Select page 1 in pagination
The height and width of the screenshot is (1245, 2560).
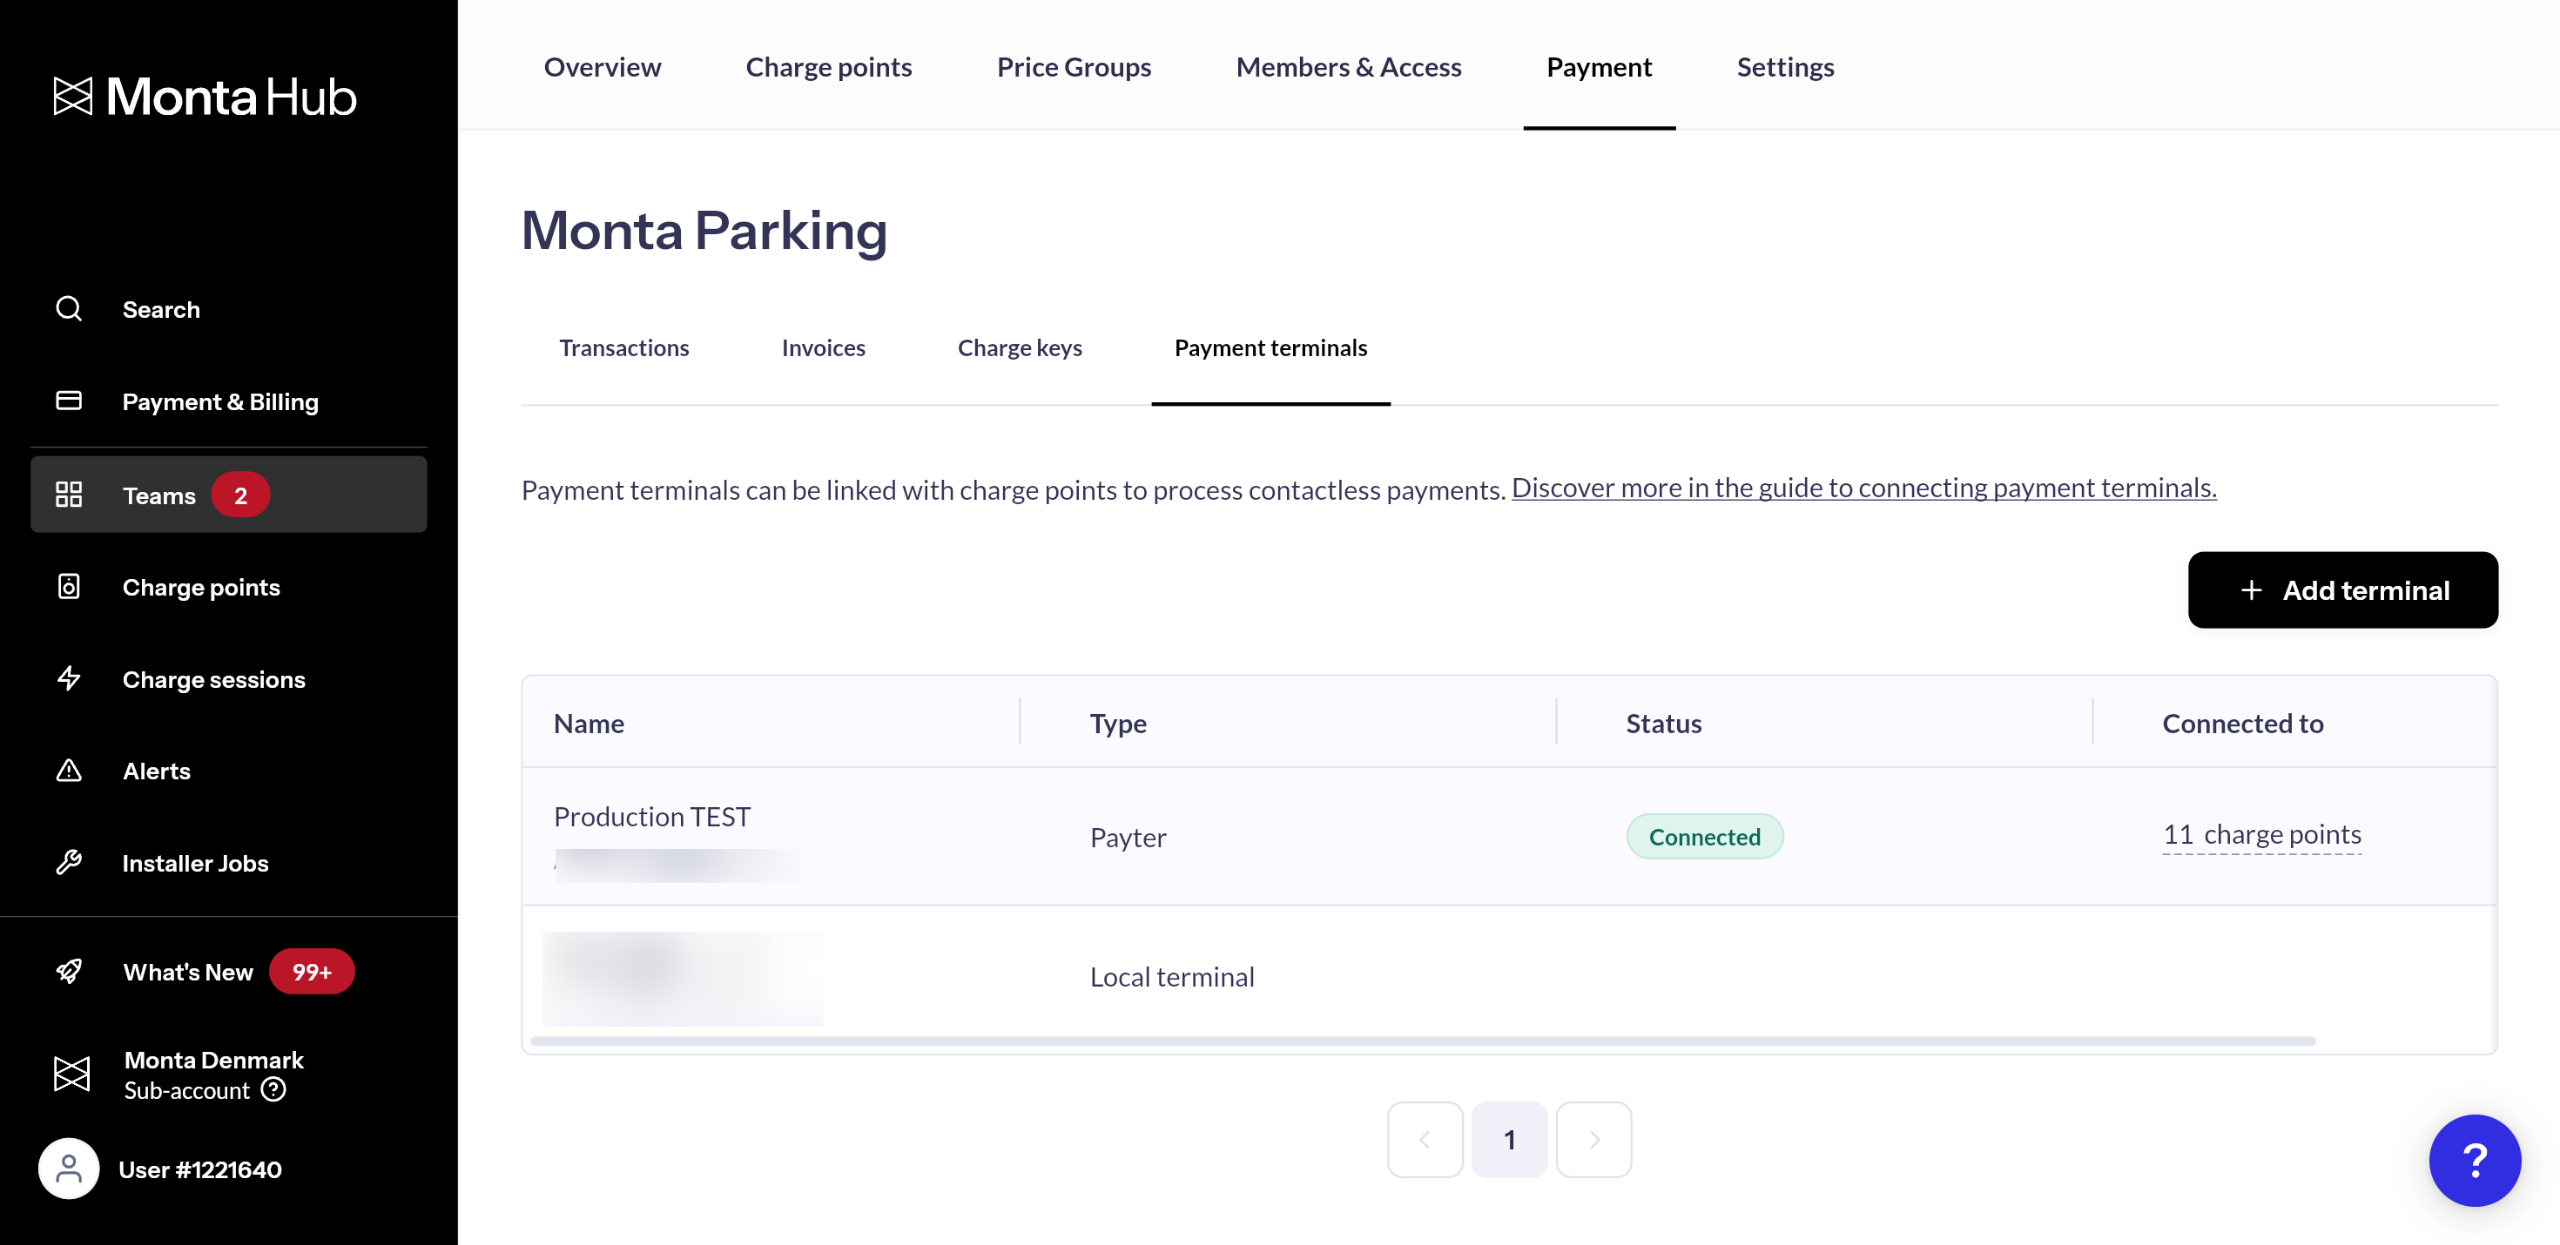(1509, 1140)
